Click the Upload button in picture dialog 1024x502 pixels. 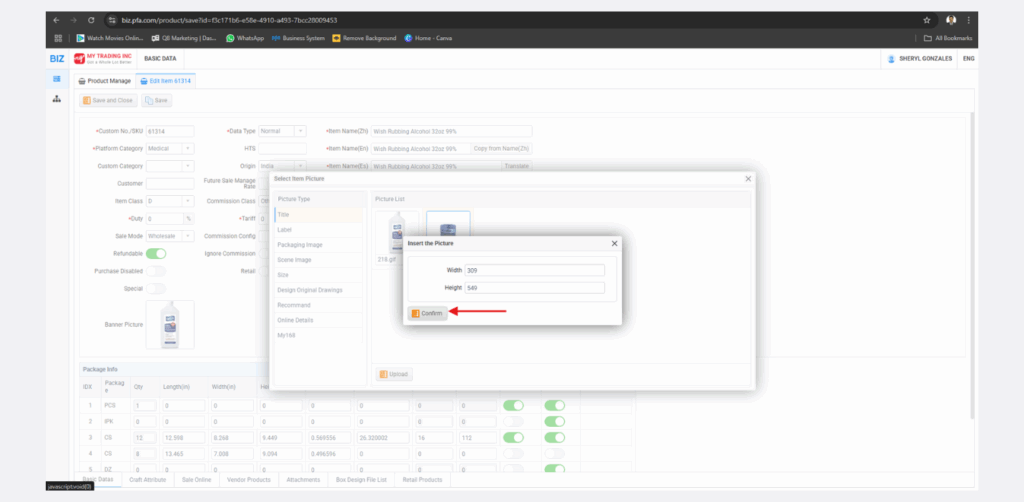click(x=393, y=374)
